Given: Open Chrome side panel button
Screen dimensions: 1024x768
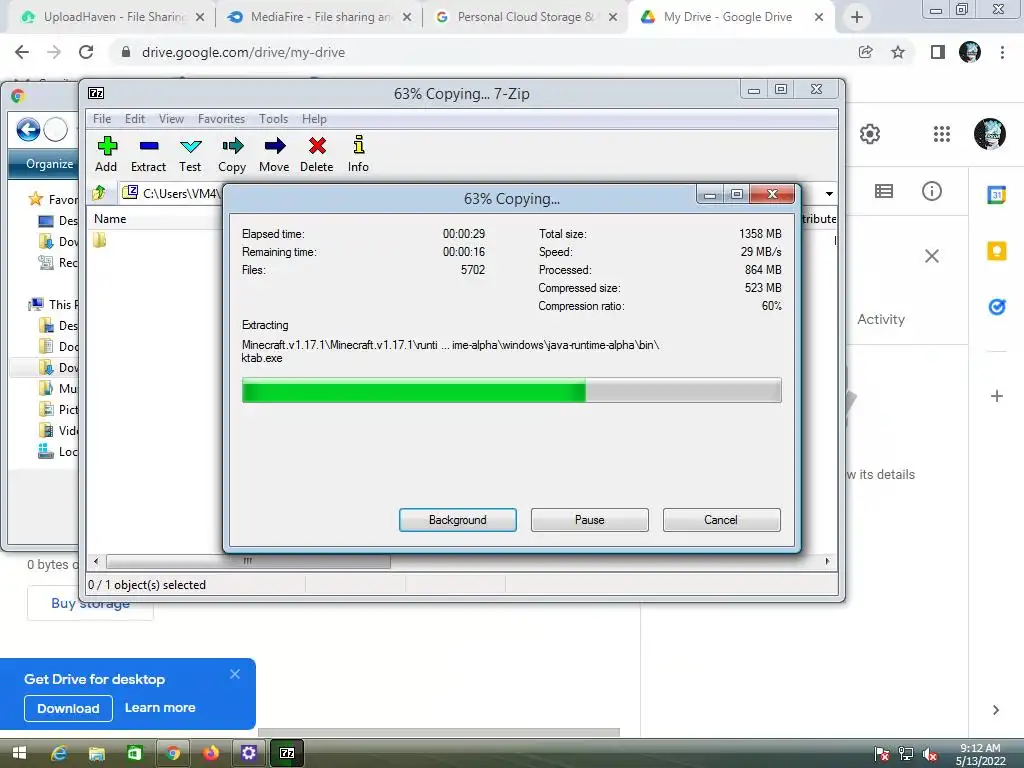Looking at the screenshot, I should click(938, 52).
